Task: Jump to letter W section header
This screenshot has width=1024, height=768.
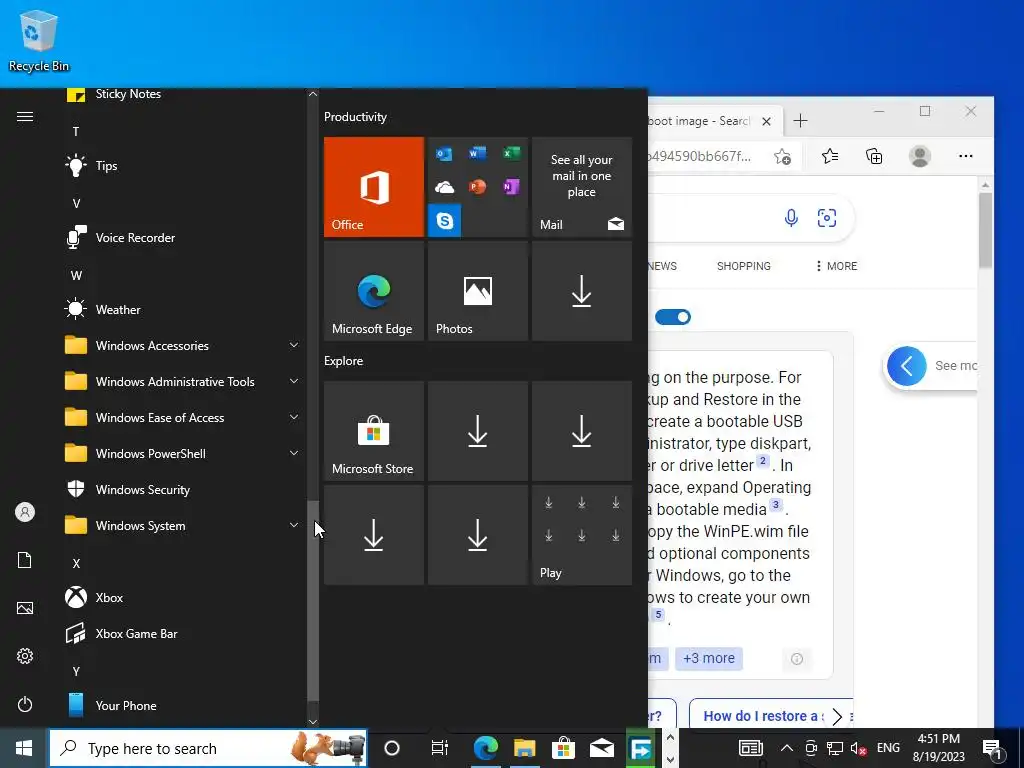Action: tap(76, 275)
